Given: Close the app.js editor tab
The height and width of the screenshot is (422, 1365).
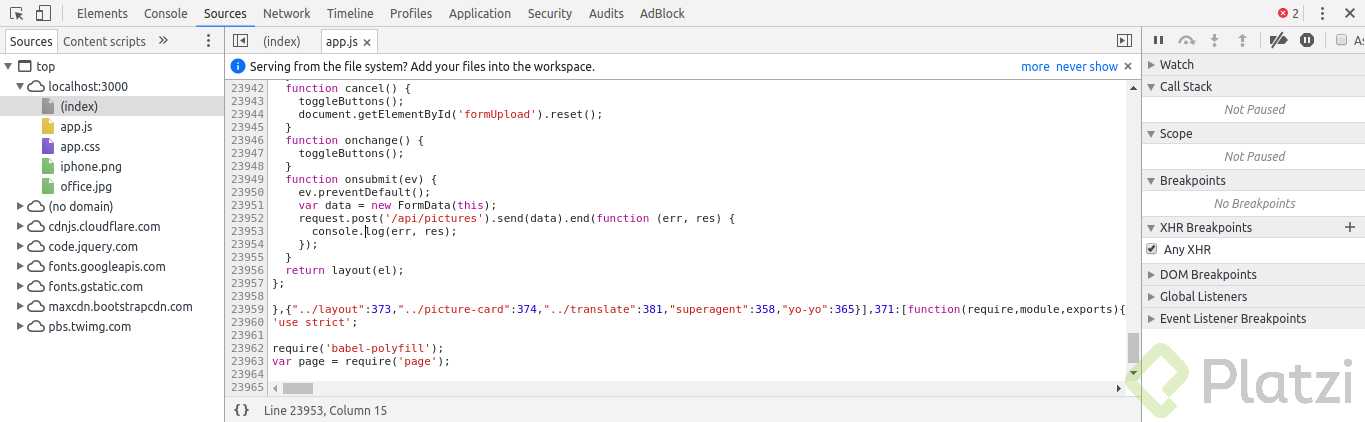Looking at the screenshot, I should (x=367, y=42).
